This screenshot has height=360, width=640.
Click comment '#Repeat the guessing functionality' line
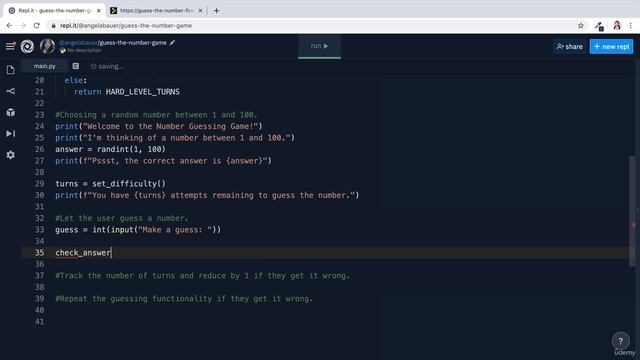click(x=184, y=299)
